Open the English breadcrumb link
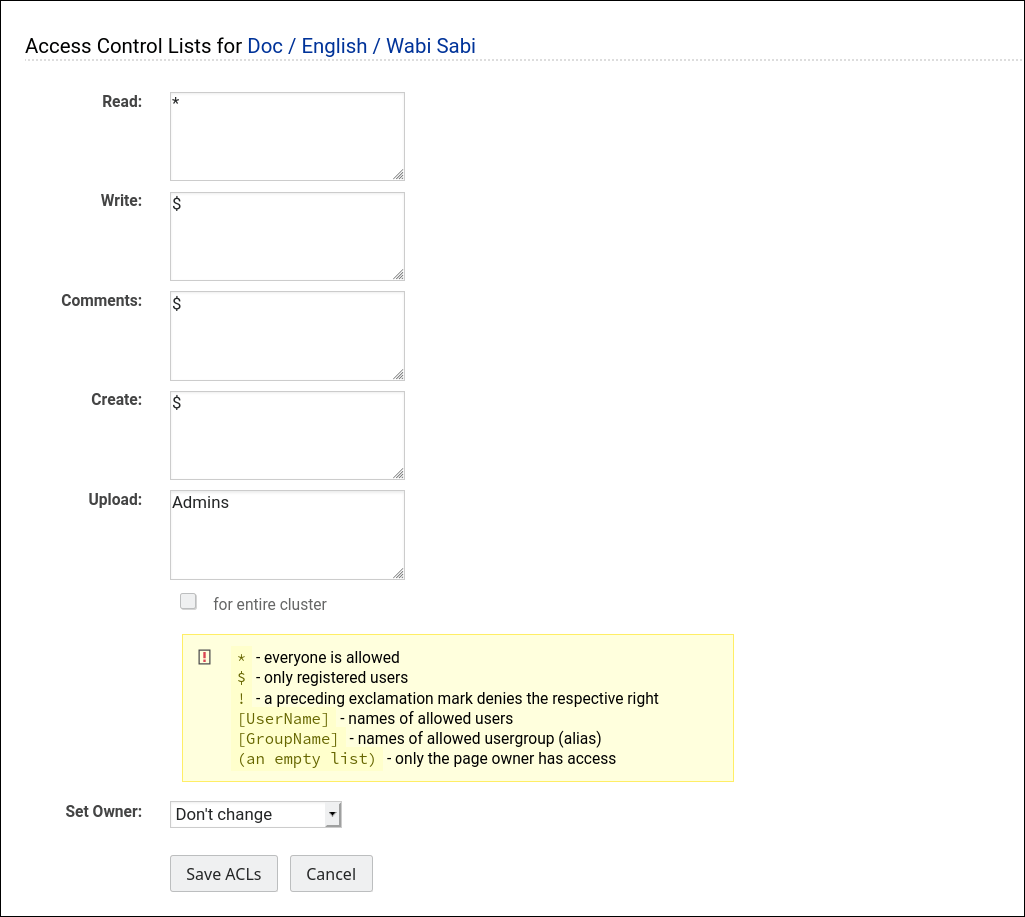 click(x=336, y=46)
